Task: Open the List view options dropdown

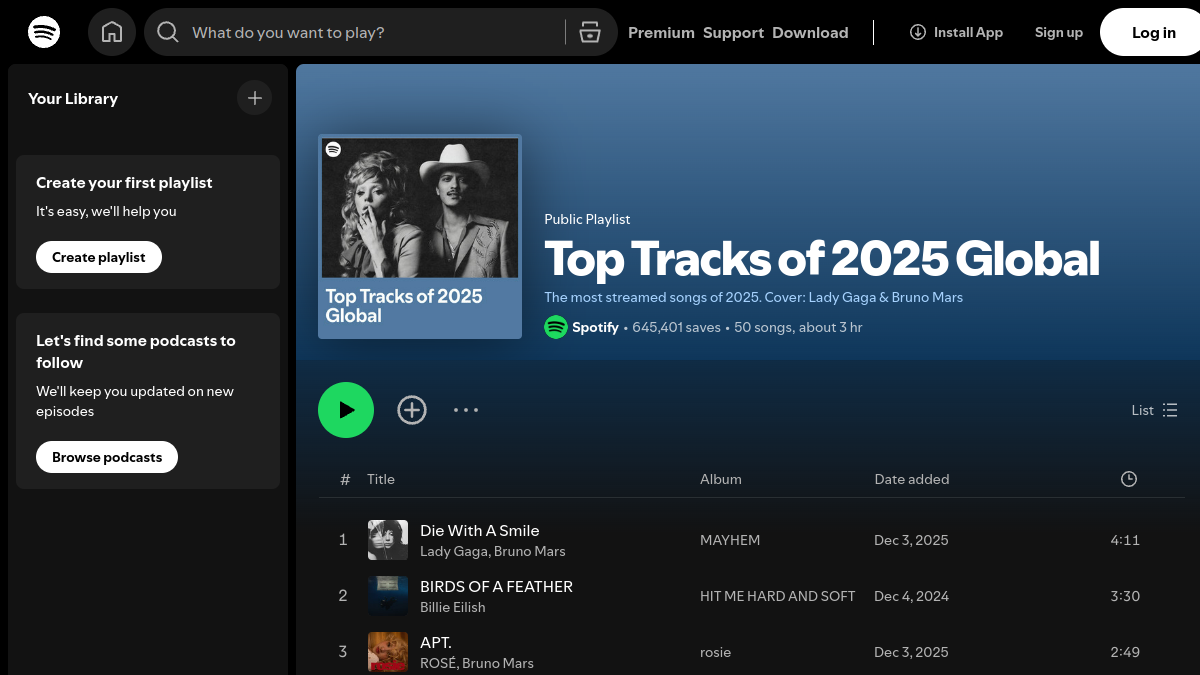Action: [1154, 410]
